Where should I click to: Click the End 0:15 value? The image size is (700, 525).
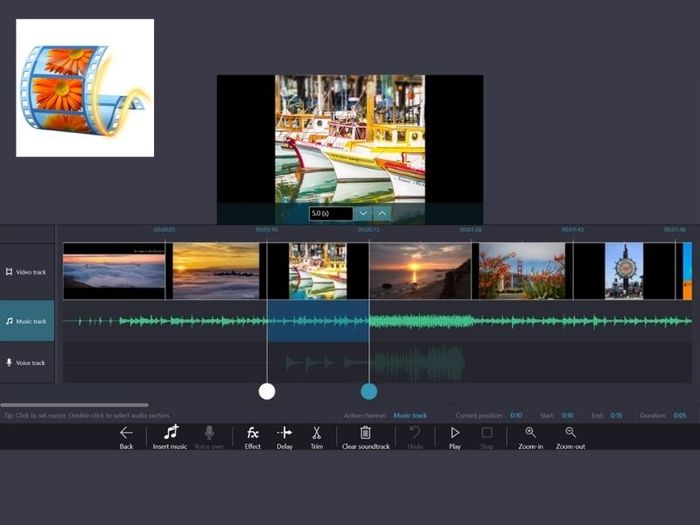617,416
